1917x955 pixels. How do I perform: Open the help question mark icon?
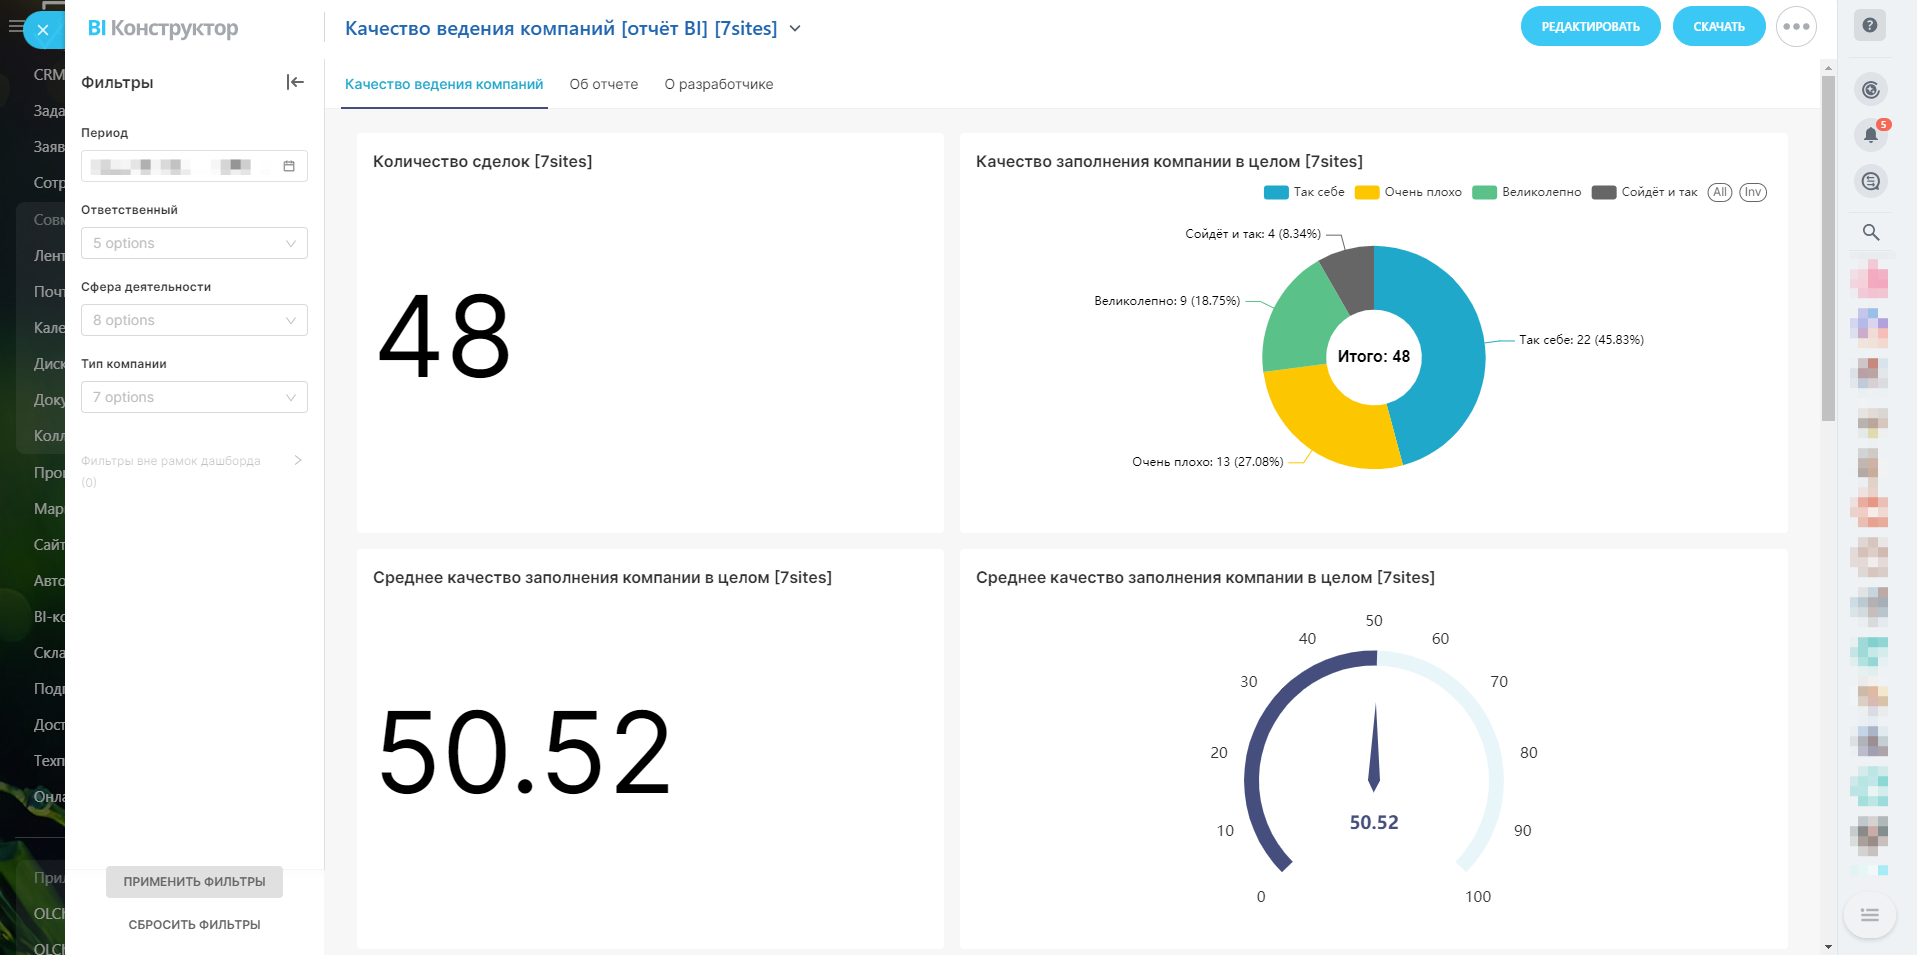click(1869, 26)
